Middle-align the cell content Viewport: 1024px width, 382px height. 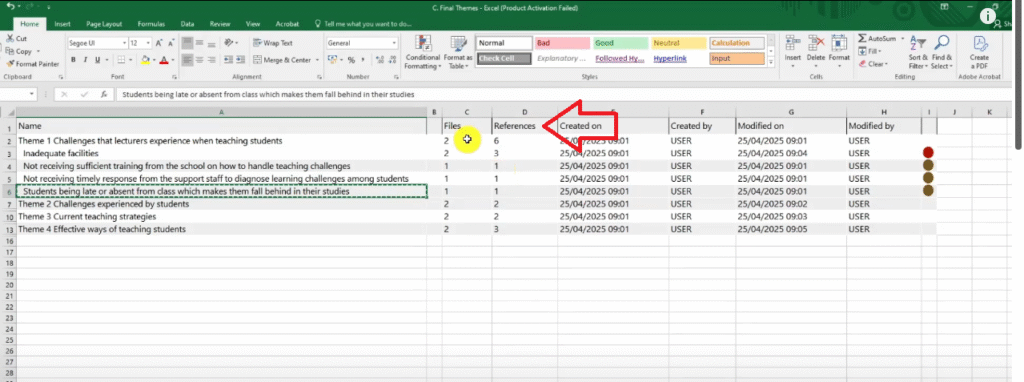click(200, 43)
